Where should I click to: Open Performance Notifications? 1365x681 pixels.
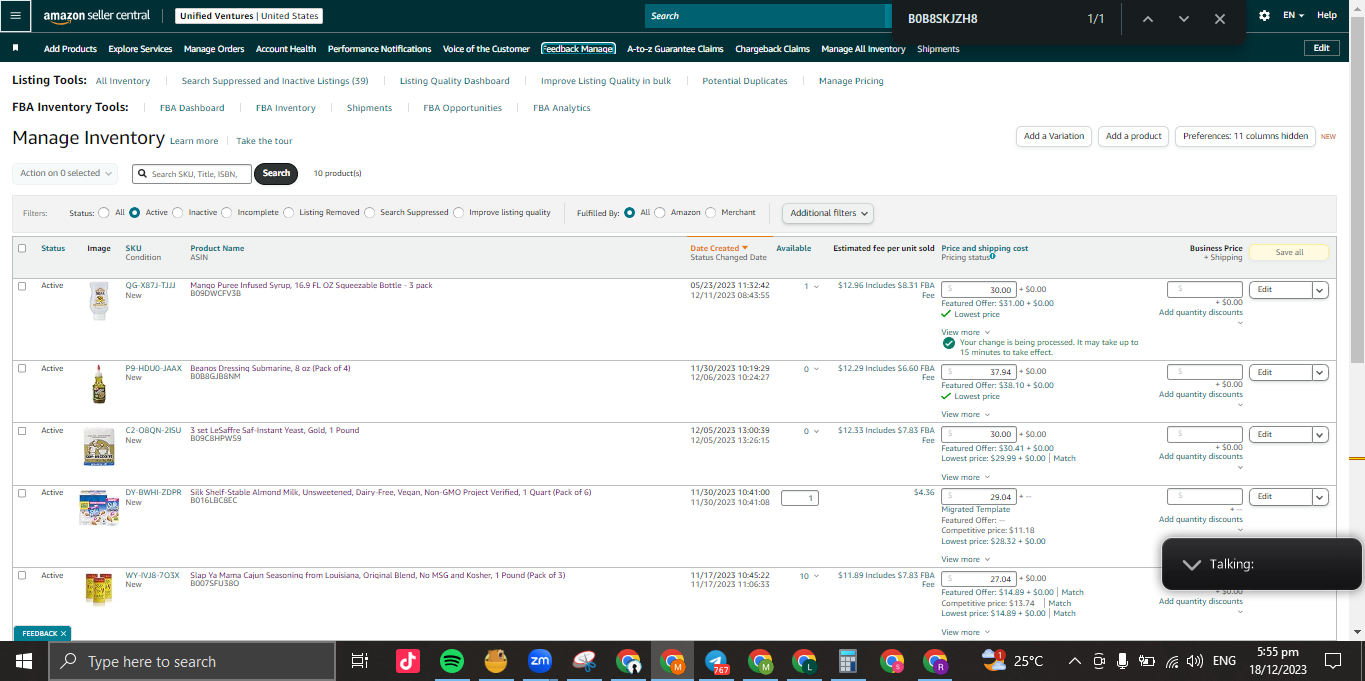pyautogui.click(x=379, y=48)
